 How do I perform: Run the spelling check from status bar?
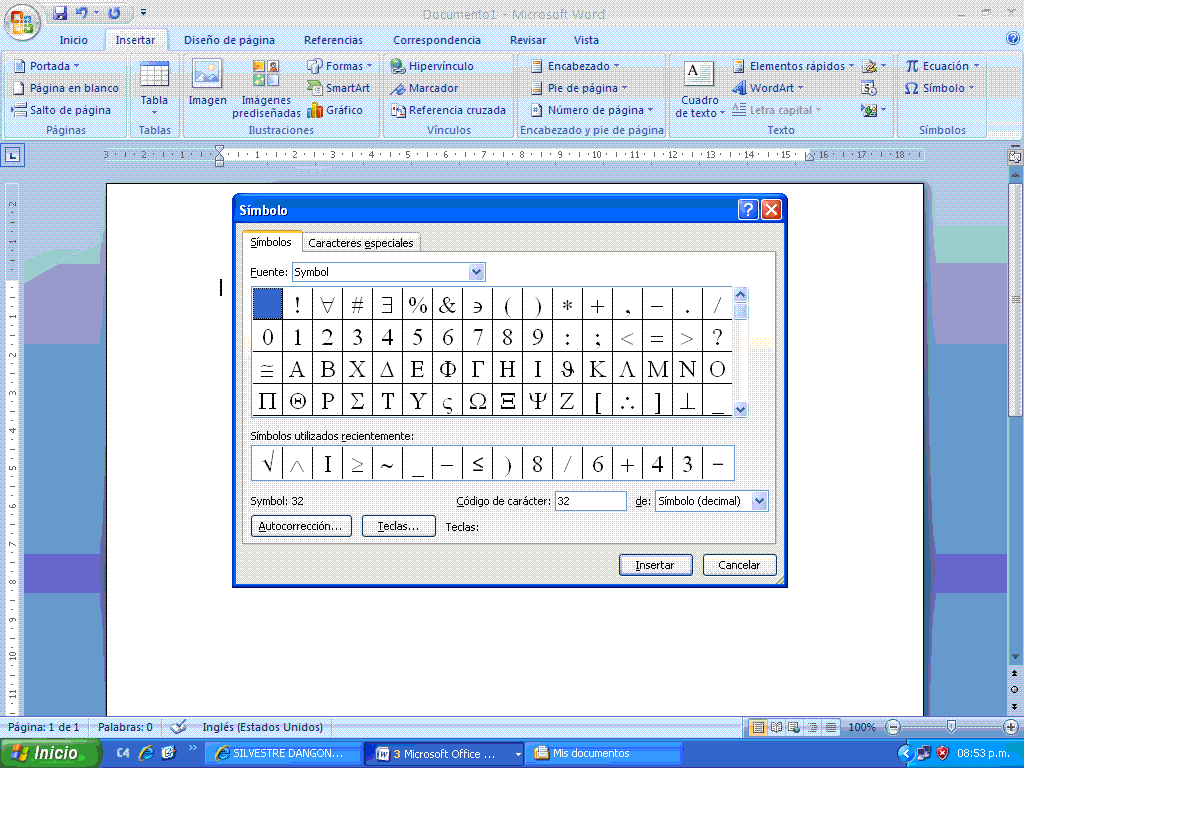175,727
